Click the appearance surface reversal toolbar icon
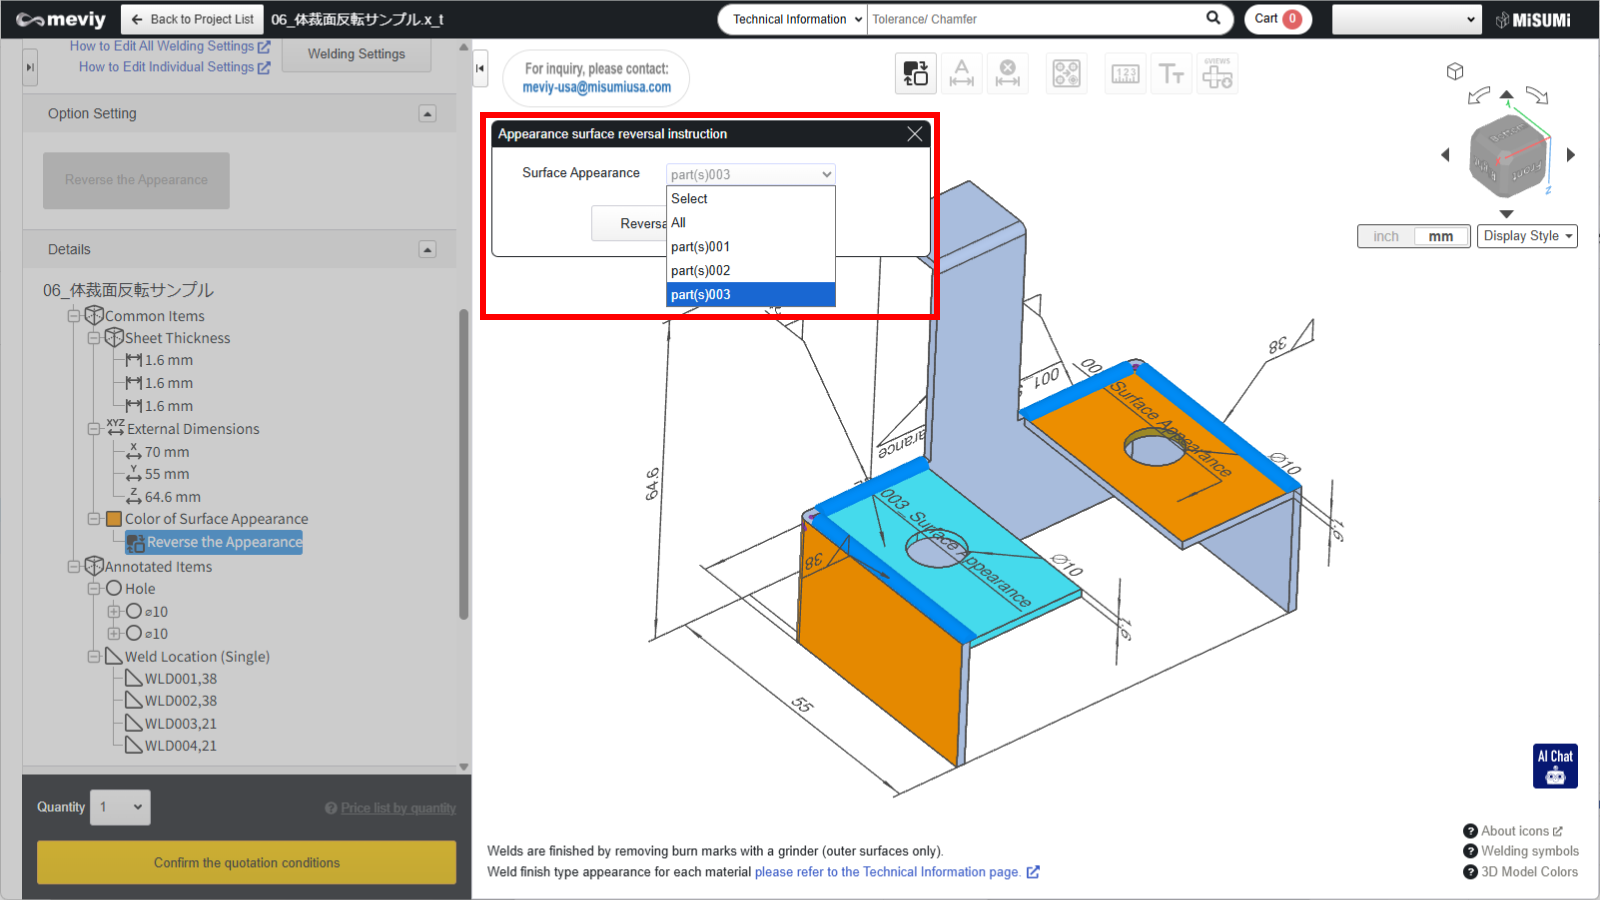The width and height of the screenshot is (1600, 900). click(x=915, y=74)
